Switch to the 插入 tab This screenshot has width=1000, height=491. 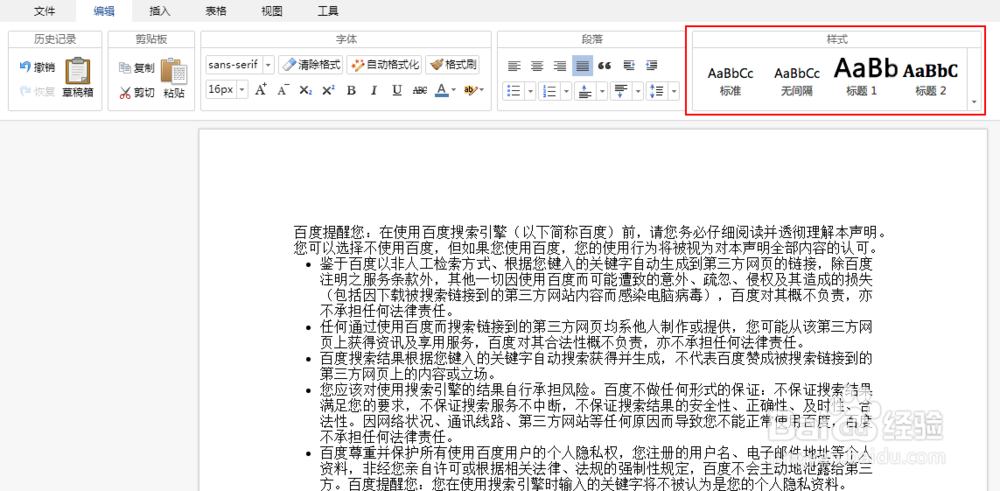159,11
